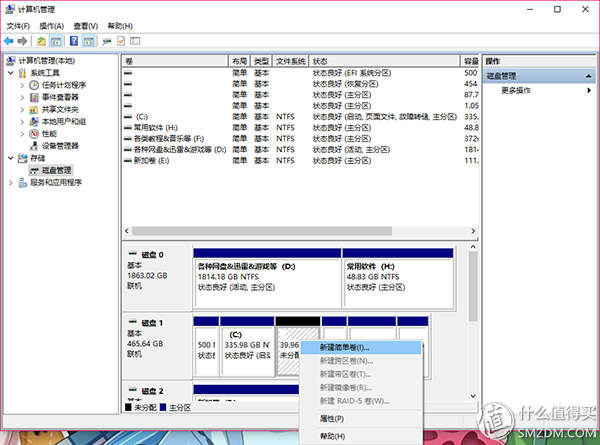The height and width of the screenshot is (445, 600).
Task: Collapse the Storage (存储) tree node
Action: point(12,158)
